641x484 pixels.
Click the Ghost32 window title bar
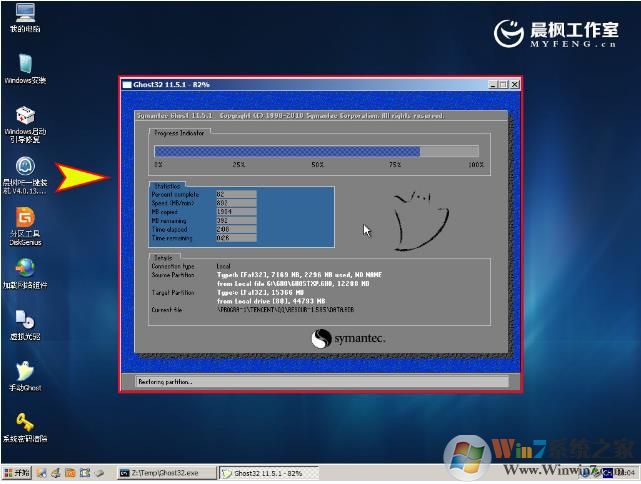(300, 85)
